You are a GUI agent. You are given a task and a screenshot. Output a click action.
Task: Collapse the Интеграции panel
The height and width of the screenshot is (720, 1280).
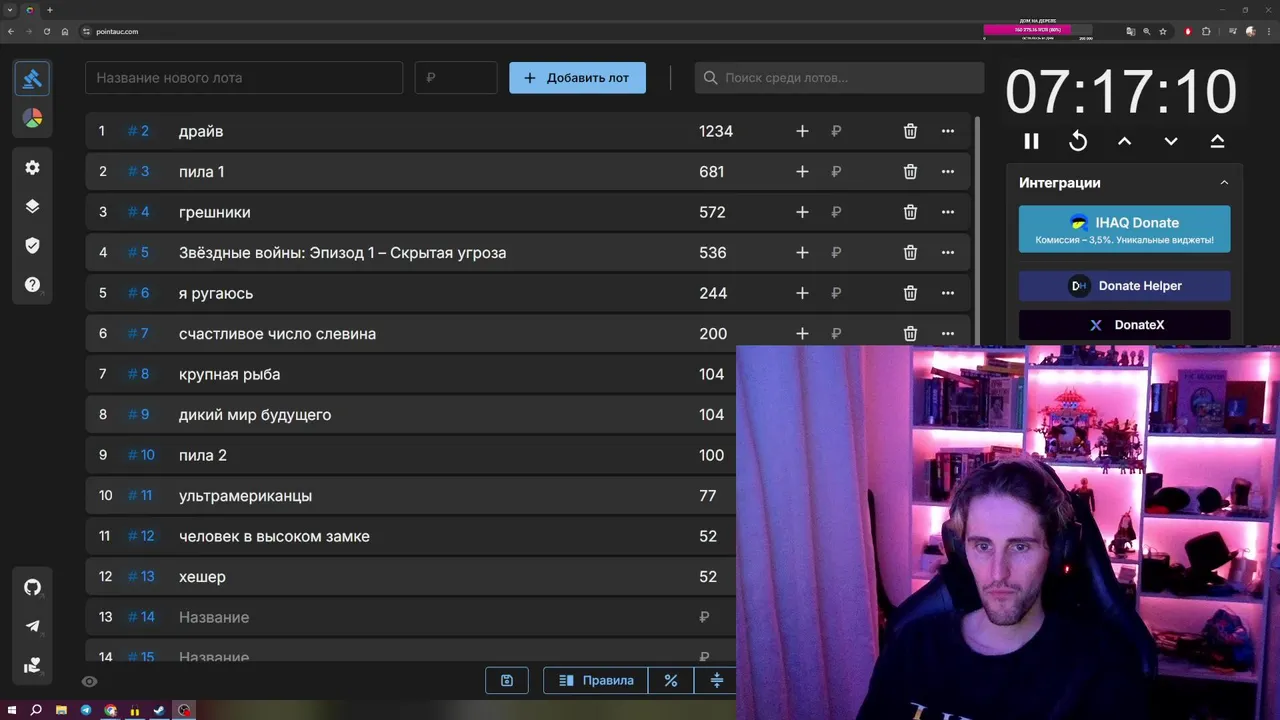[x=1224, y=183]
